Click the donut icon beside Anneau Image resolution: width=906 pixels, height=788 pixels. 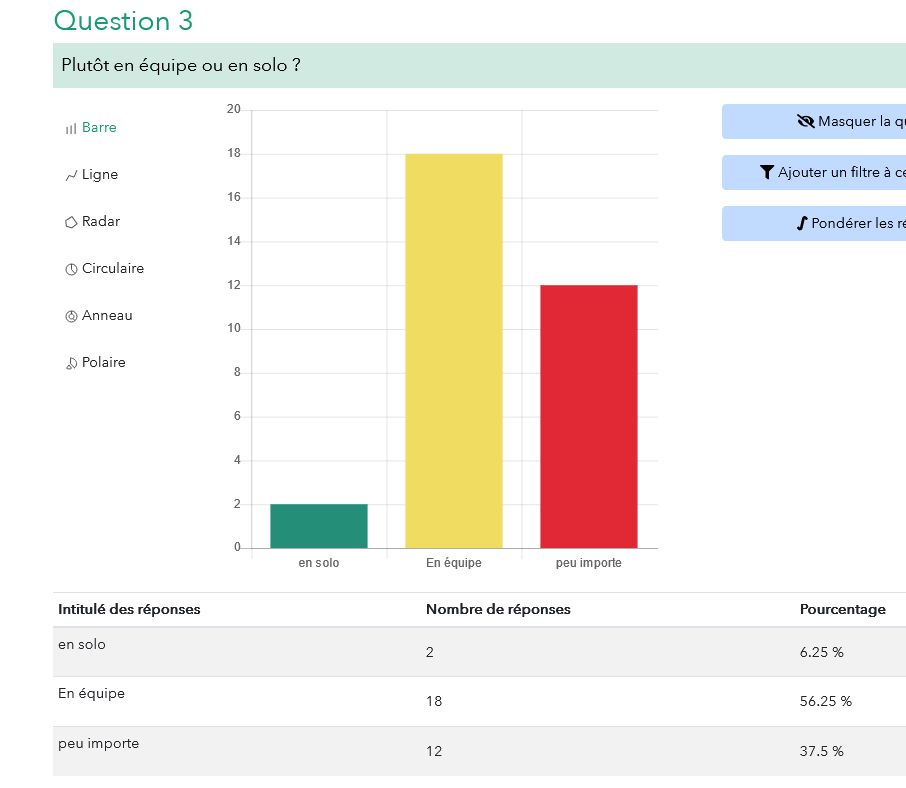[71, 317]
